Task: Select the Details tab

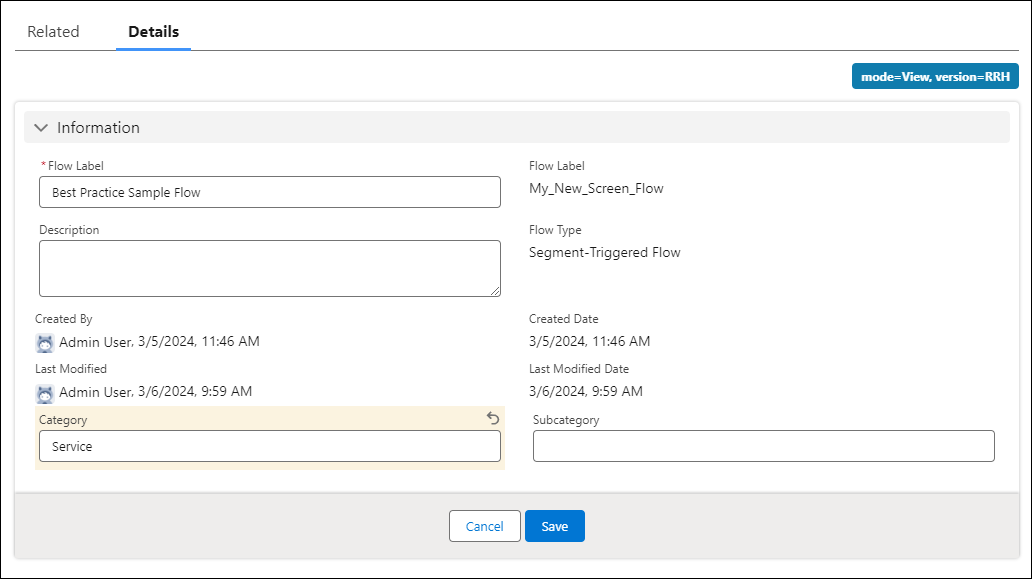Action: [x=154, y=32]
